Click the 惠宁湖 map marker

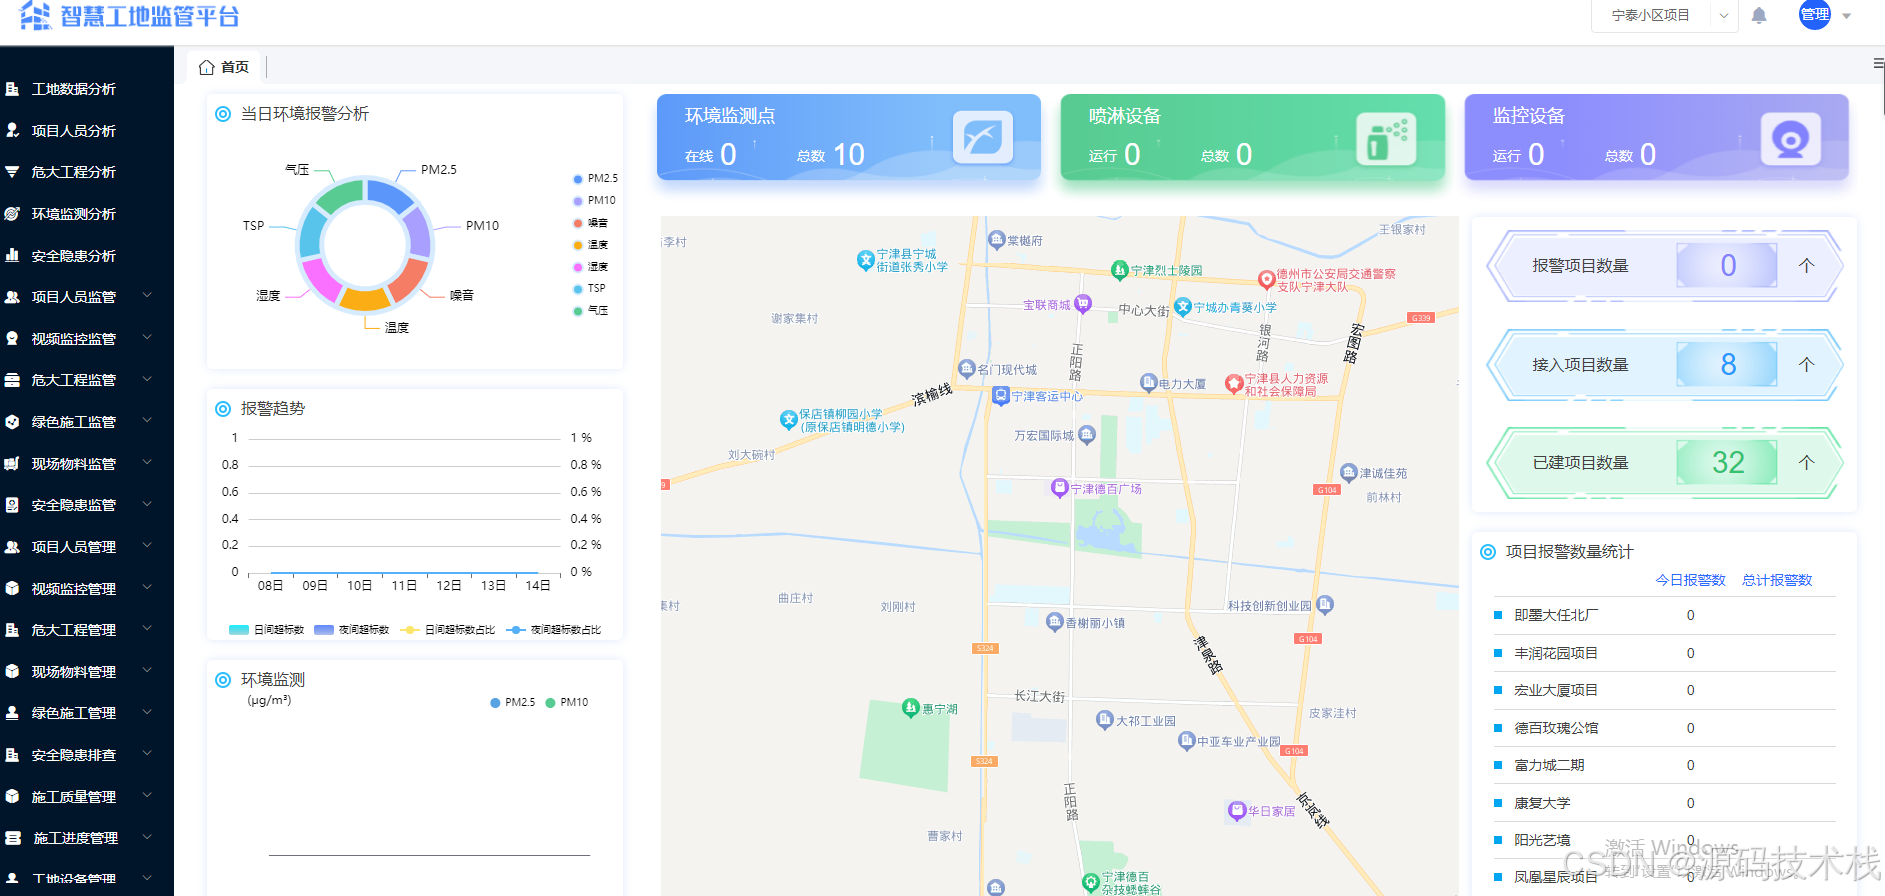click(x=910, y=708)
